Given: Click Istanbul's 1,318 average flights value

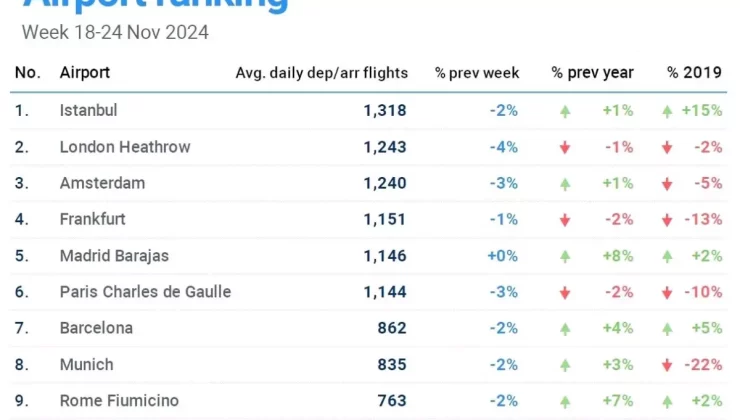Looking at the screenshot, I should 385,111.
